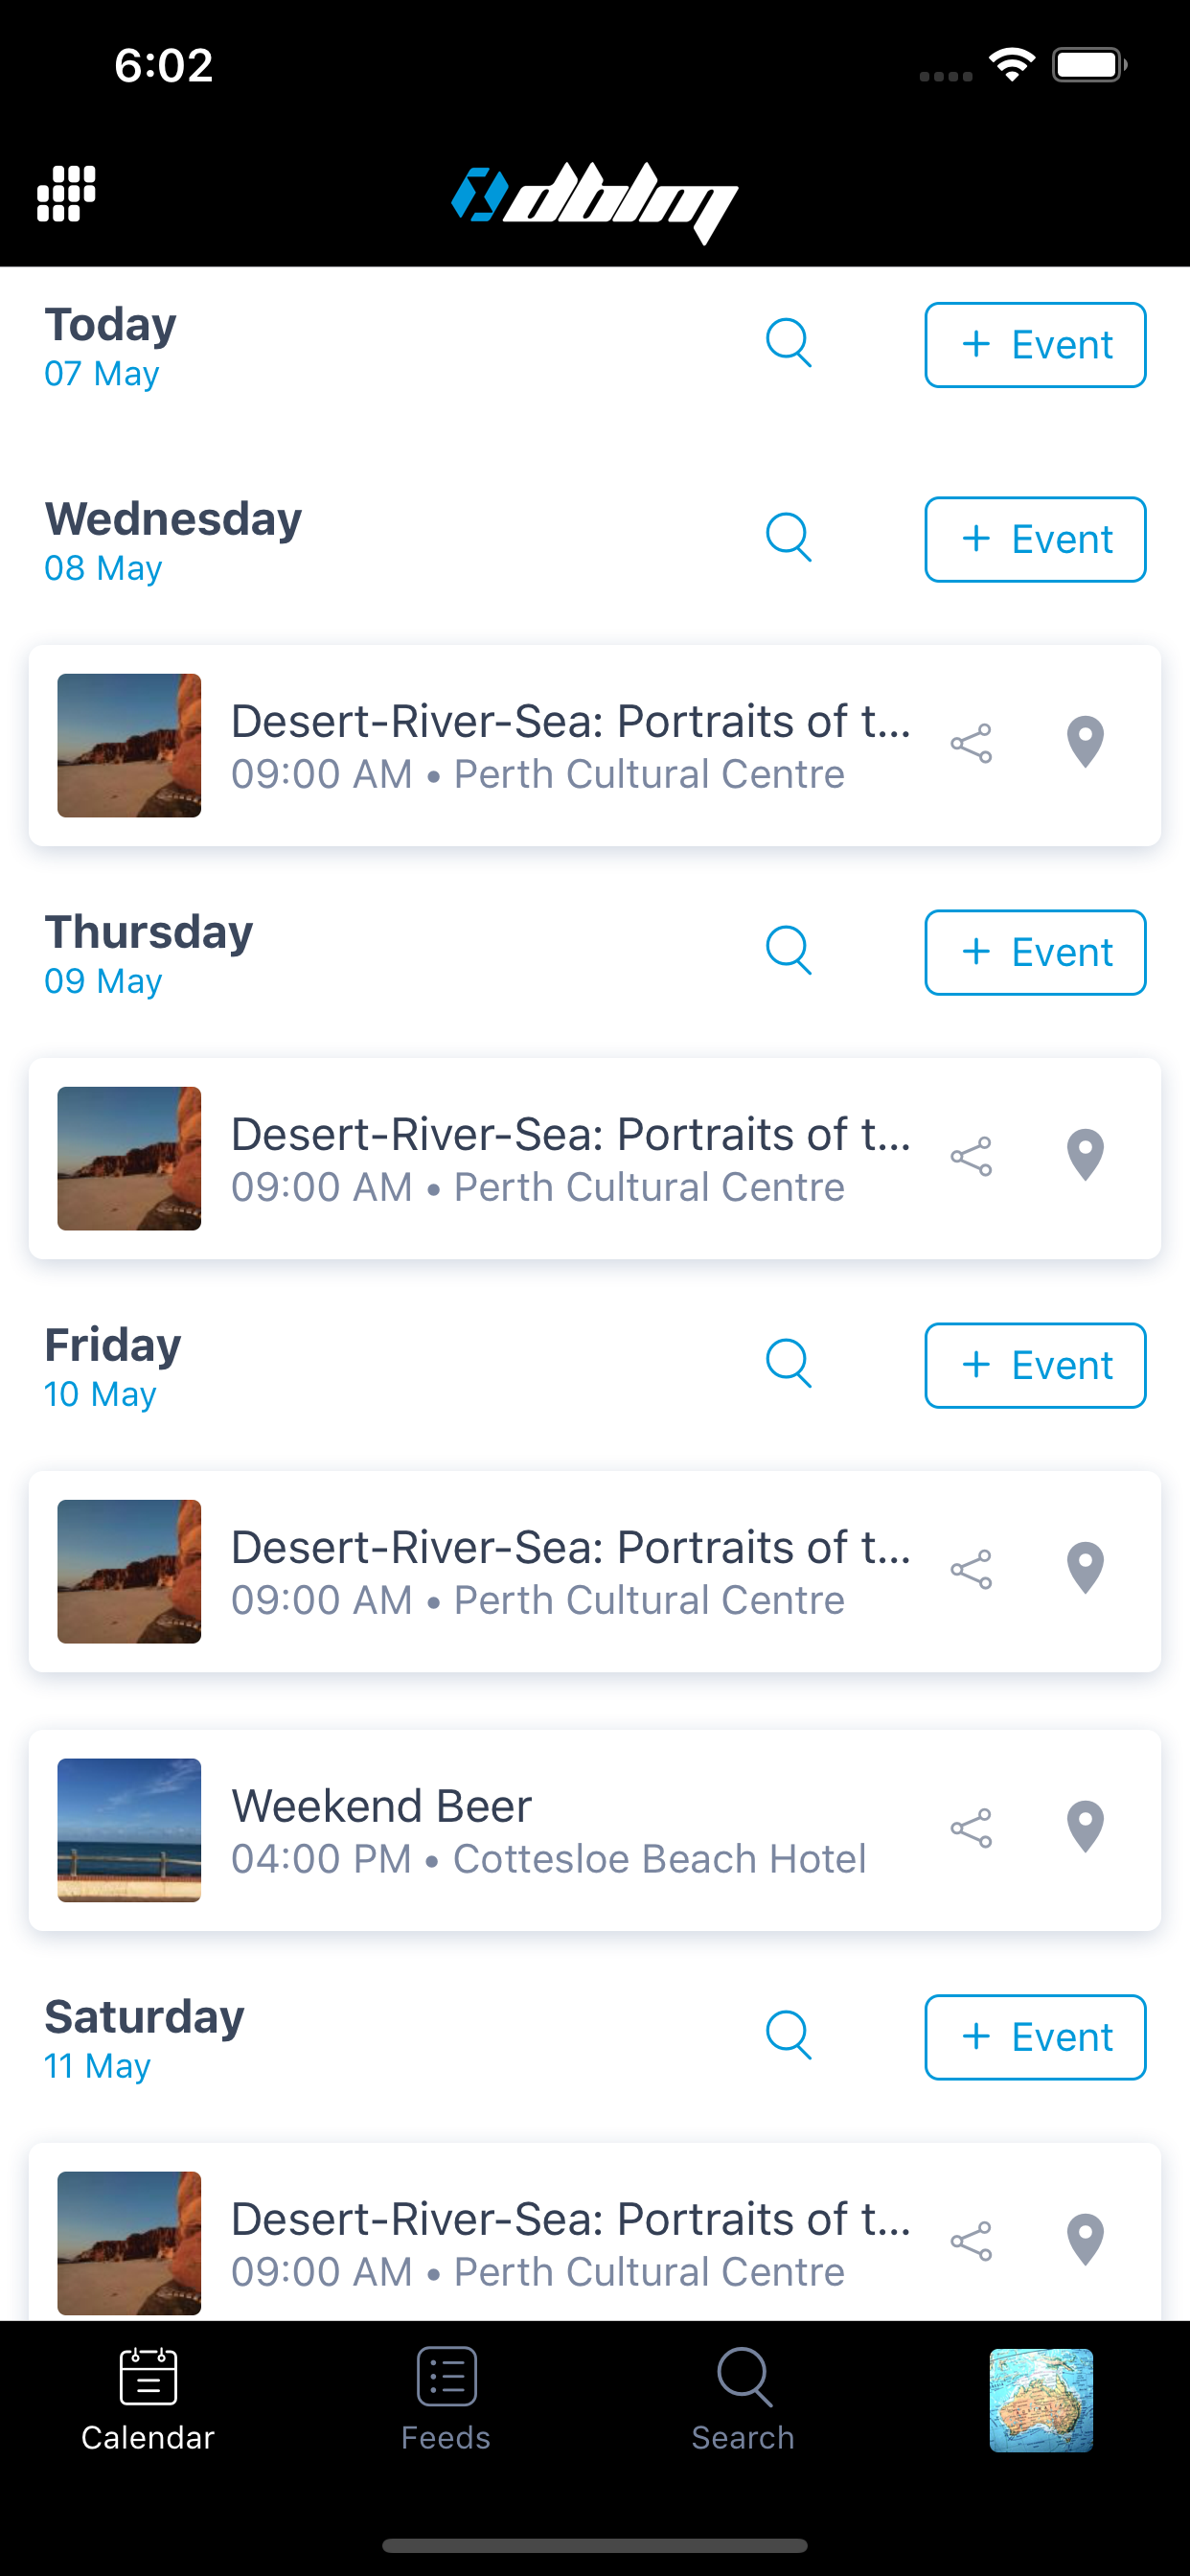The width and height of the screenshot is (1190, 2576).
Task: Tap the search icon for Friday 10 May
Action: pyautogui.click(x=788, y=1363)
